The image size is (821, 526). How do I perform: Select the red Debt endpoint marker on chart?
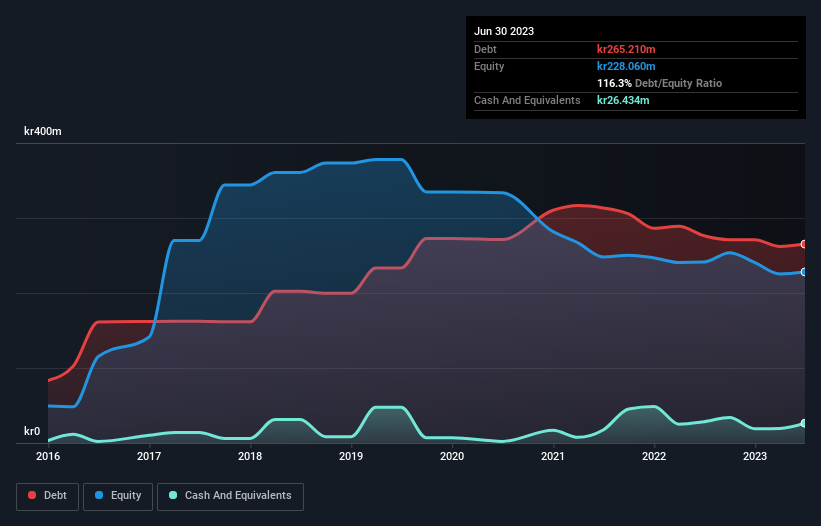(804, 244)
